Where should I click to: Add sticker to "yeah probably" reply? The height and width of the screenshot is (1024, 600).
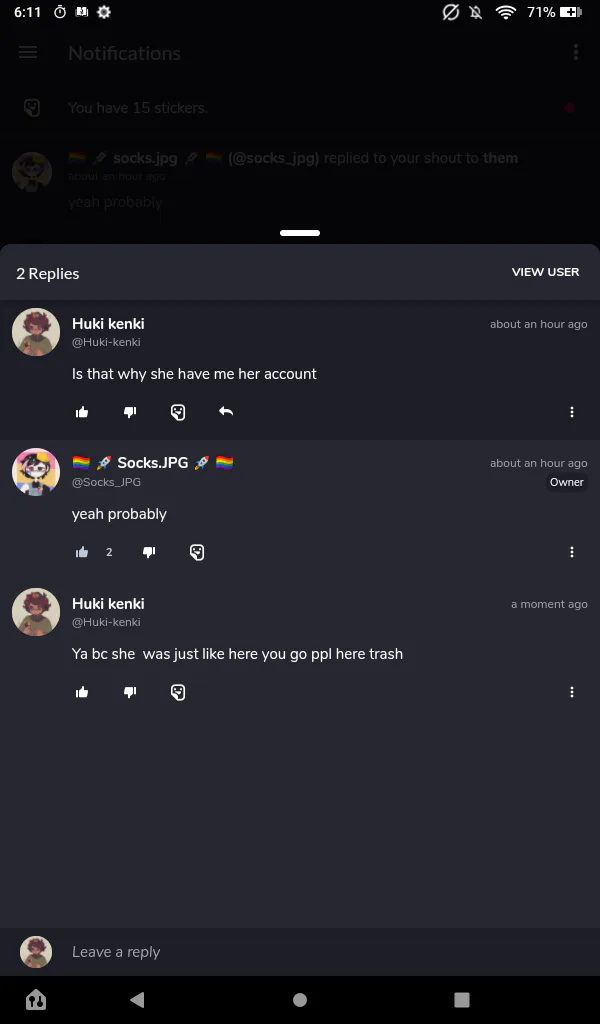tap(197, 552)
